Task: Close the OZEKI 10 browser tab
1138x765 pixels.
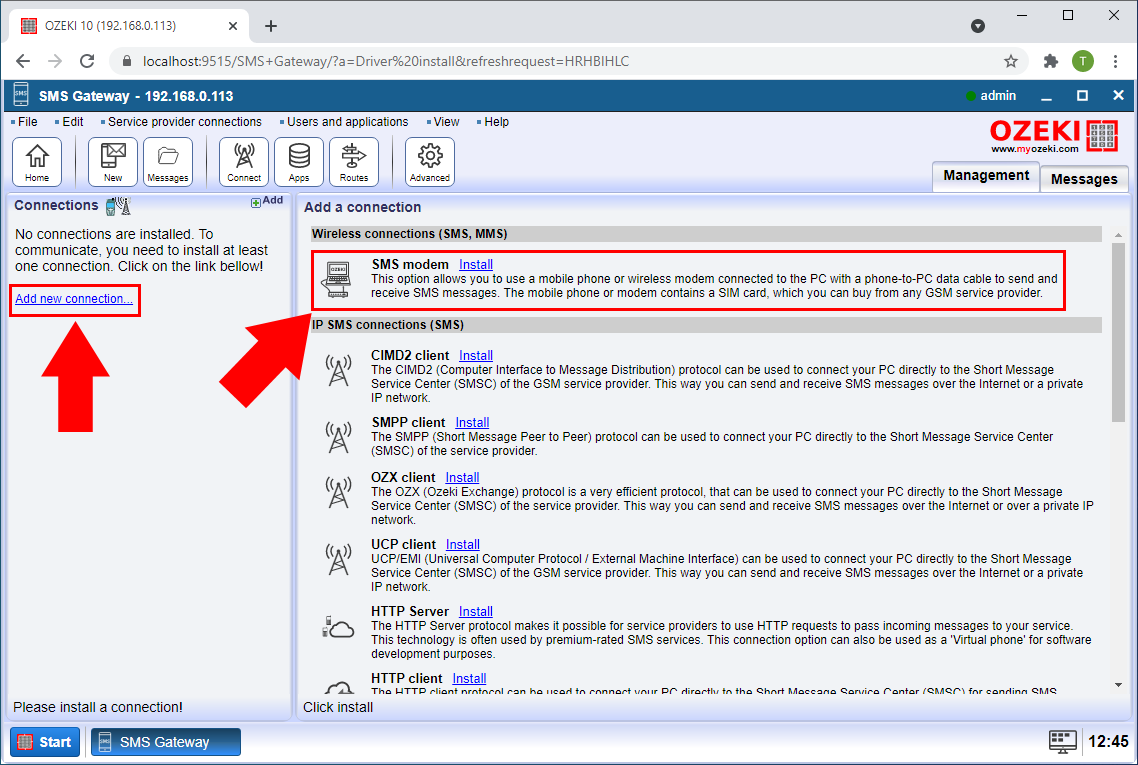Action: (232, 26)
